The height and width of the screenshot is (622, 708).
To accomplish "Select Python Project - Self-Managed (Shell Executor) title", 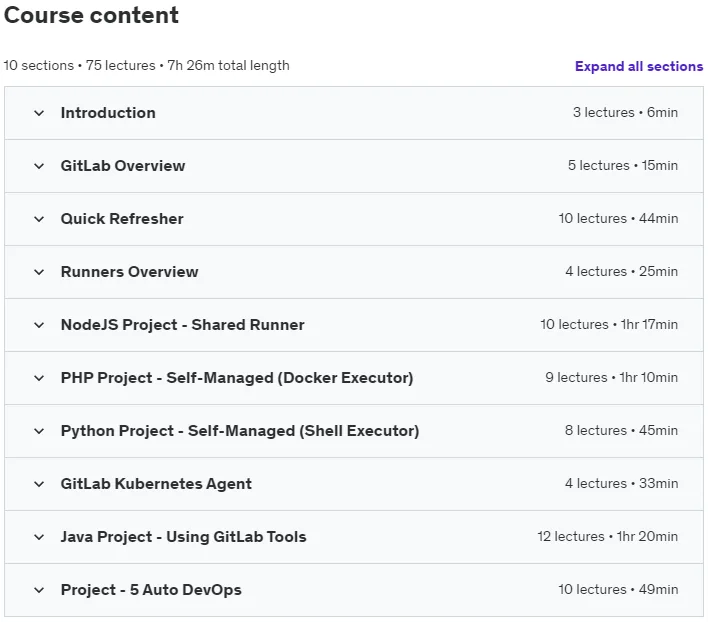I will pos(240,431).
